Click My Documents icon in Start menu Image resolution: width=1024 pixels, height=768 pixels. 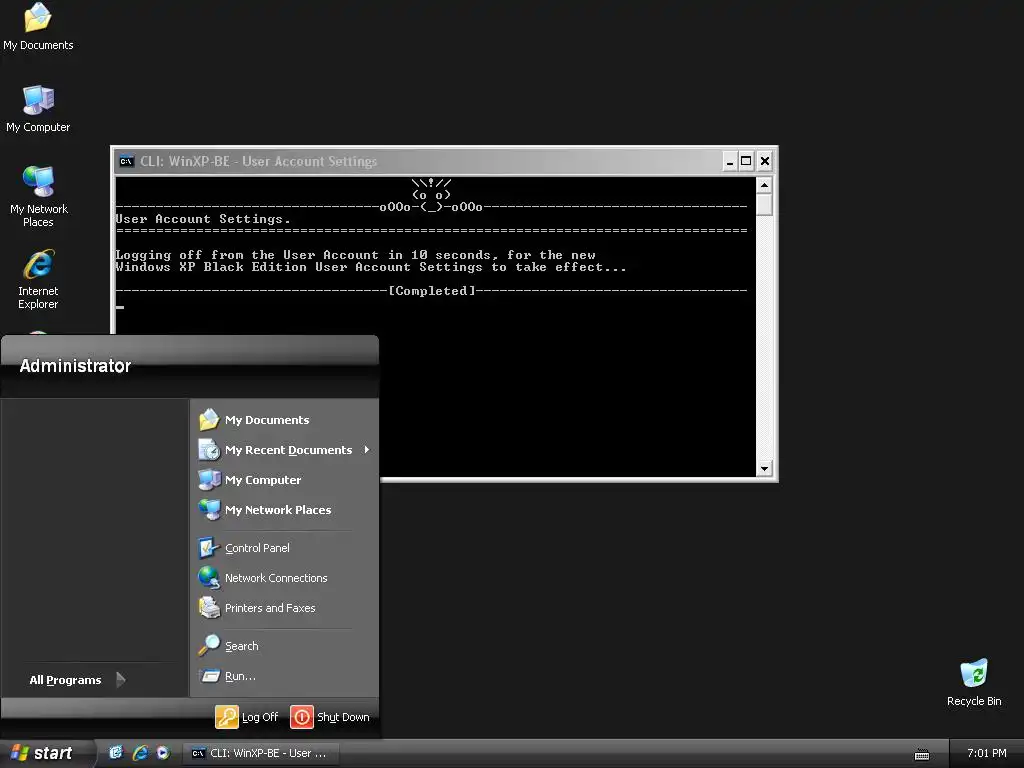[x=209, y=419]
